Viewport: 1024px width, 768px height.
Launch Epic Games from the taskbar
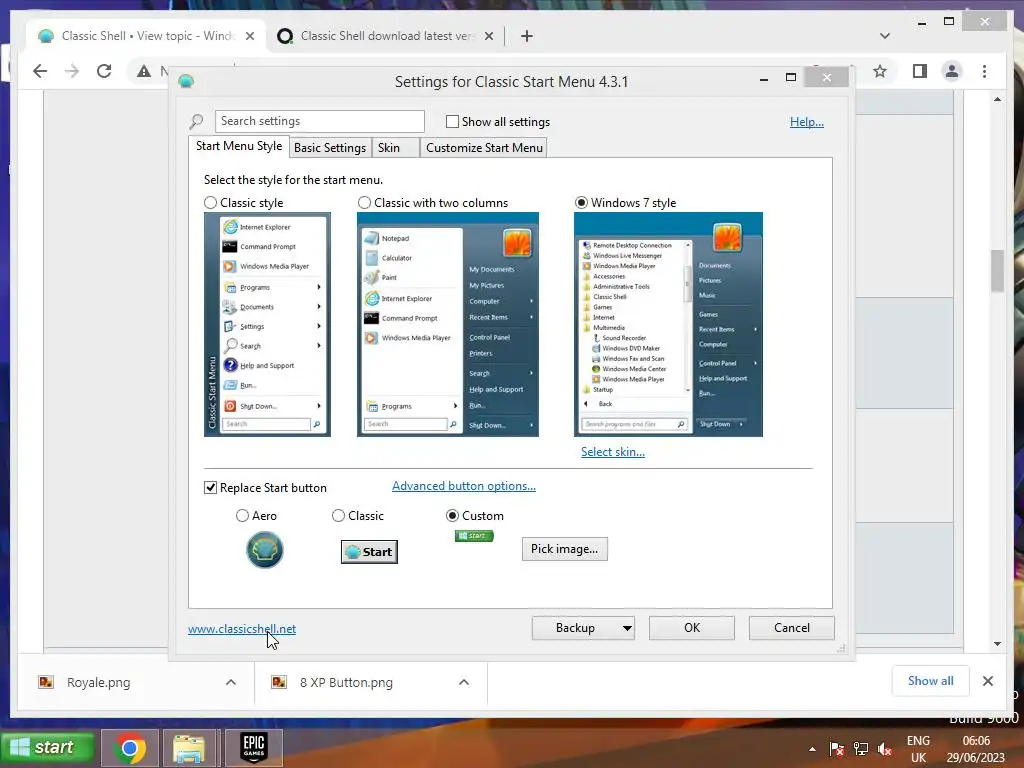click(x=253, y=748)
